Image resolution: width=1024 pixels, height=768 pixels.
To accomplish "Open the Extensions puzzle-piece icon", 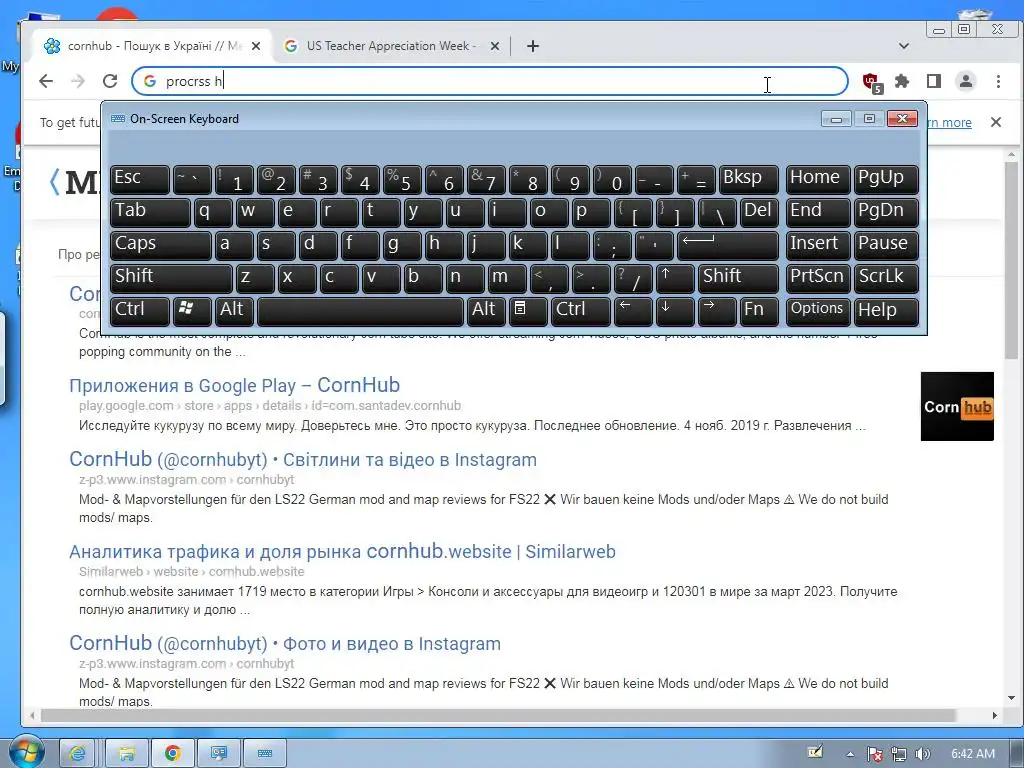I will click(902, 81).
